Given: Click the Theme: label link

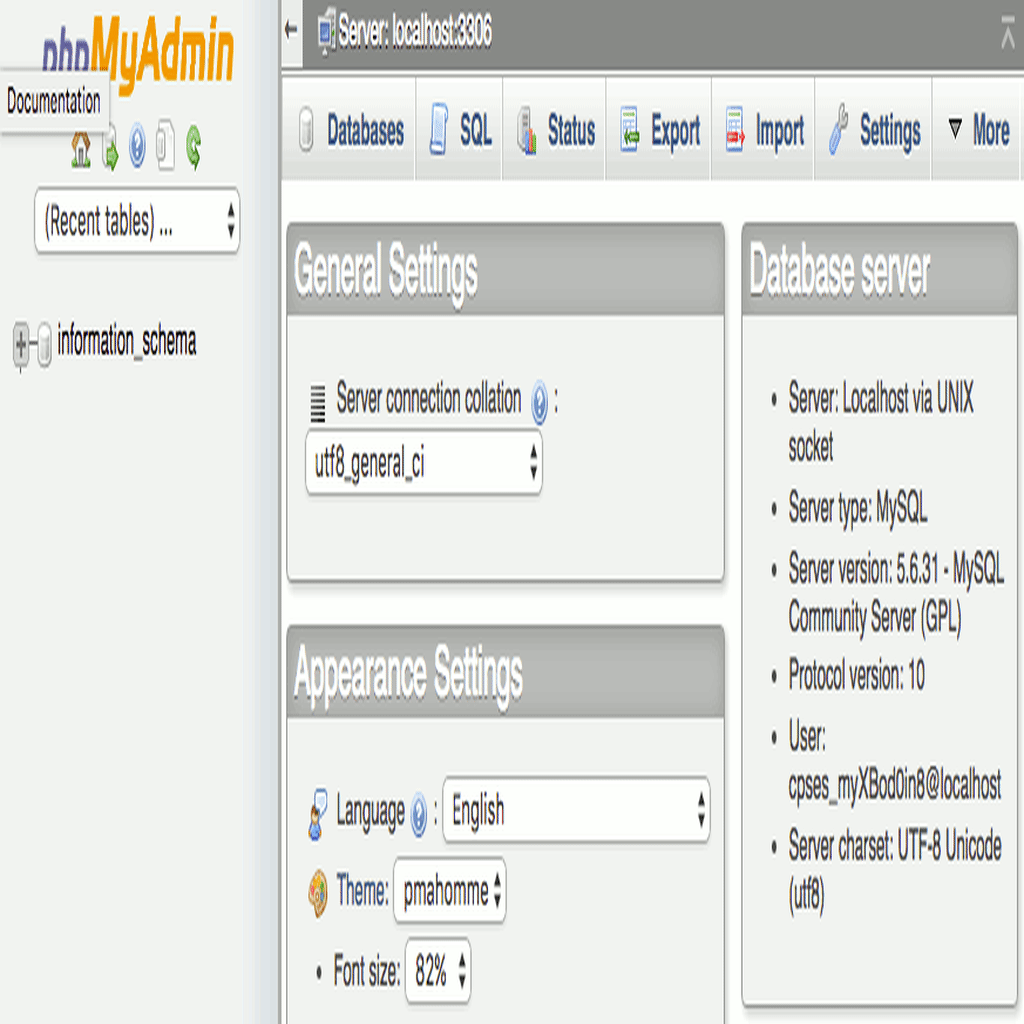Looking at the screenshot, I should (362, 891).
